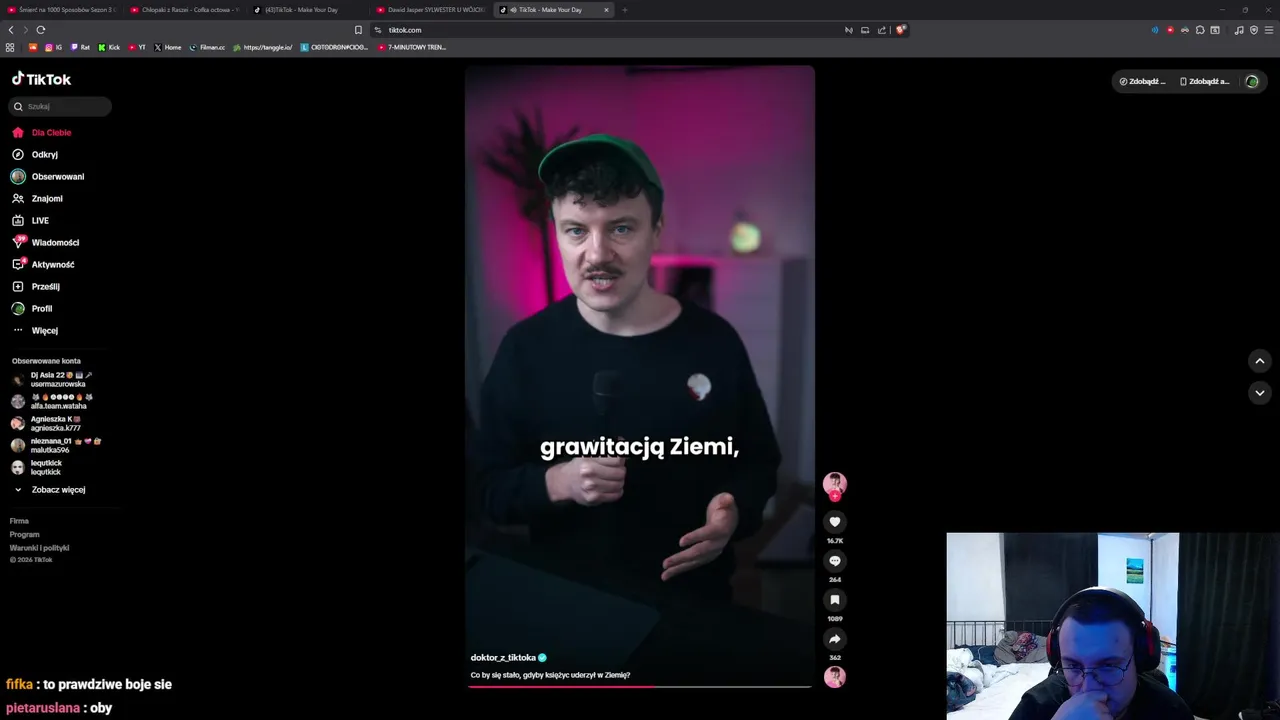This screenshot has width=1280, height=720.
Task: Click the shield VPN toolbar icon
Action: tap(1254, 30)
